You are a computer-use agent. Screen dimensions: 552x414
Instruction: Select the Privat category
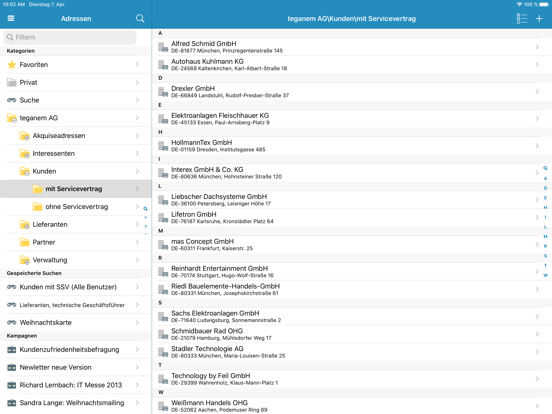(x=76, y=82)
